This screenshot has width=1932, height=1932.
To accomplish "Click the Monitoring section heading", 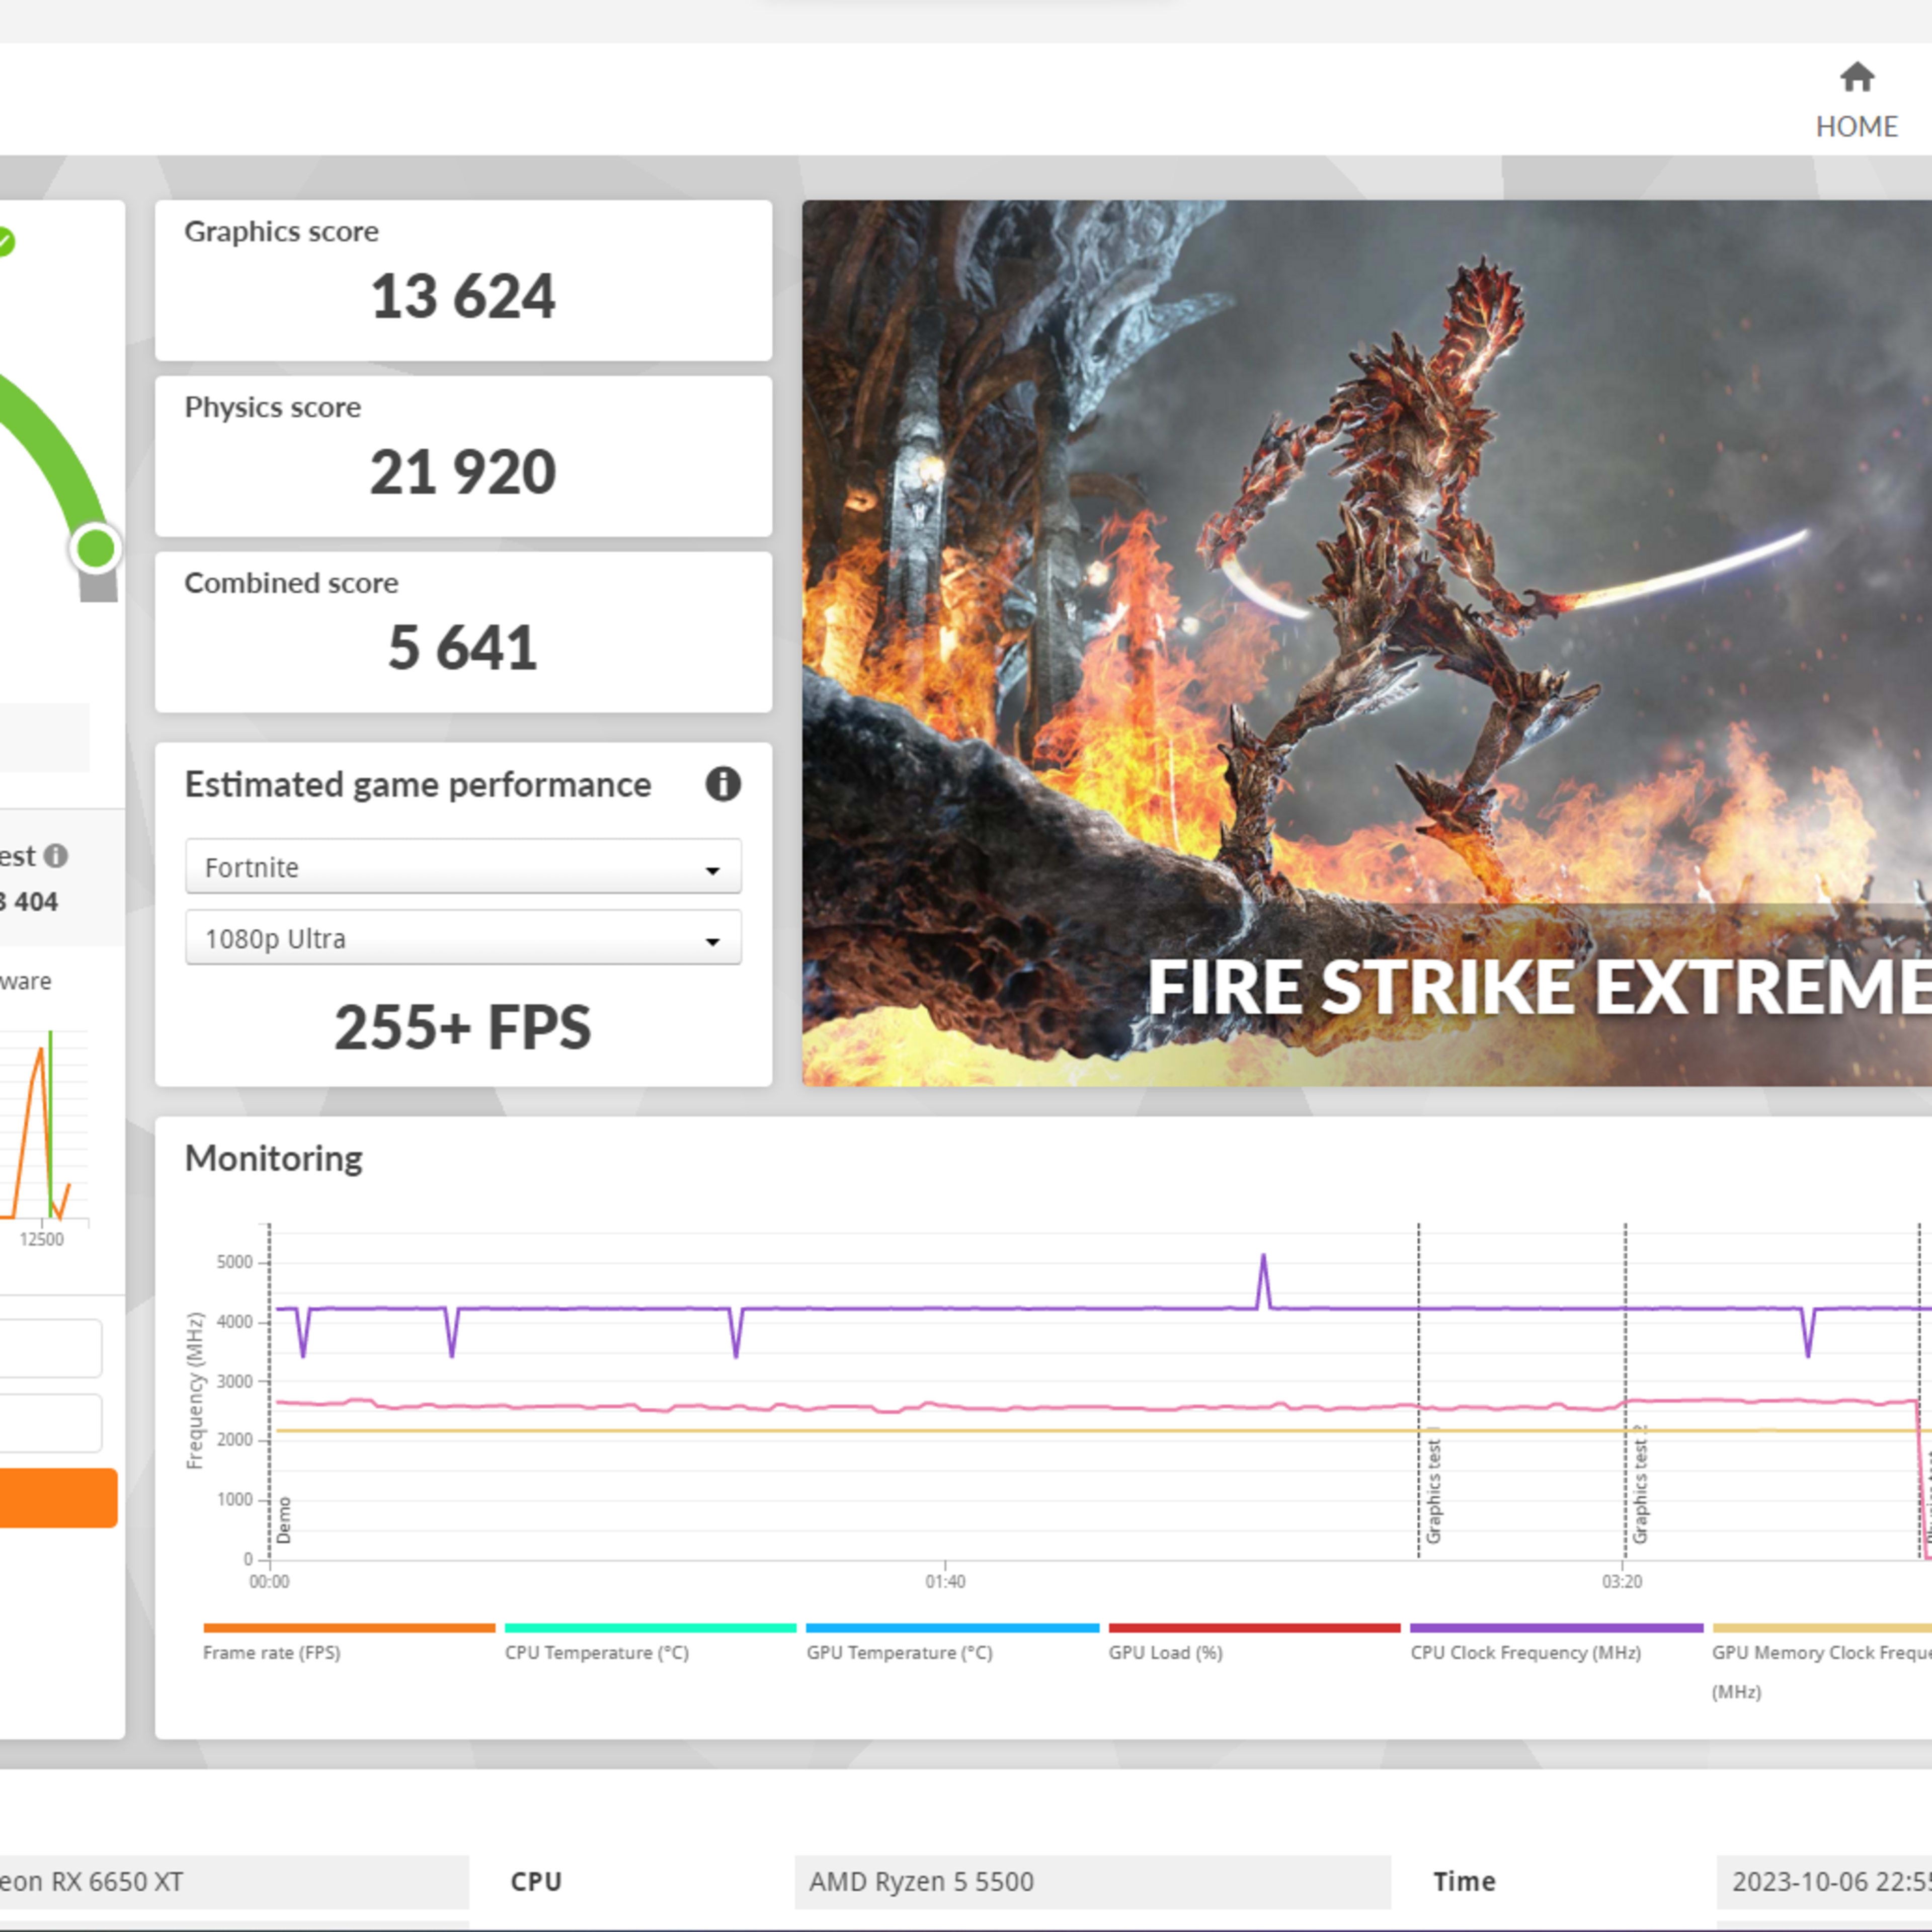I will (274, 1158).
